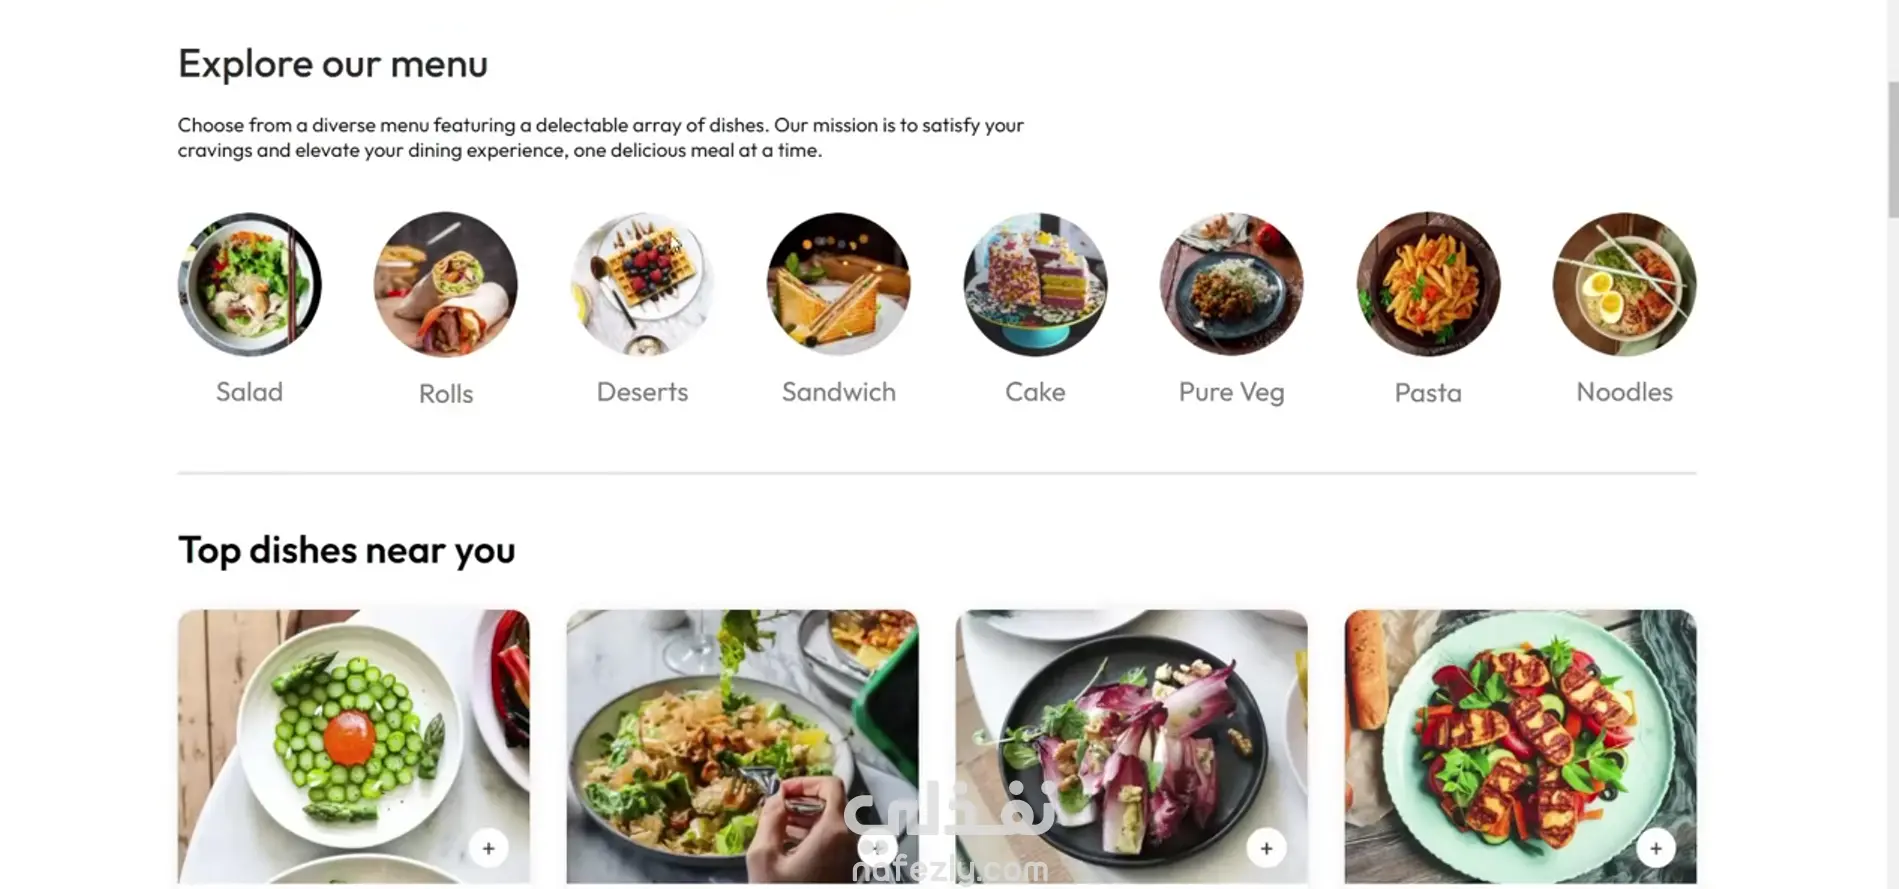Add the grilled halloumi dish with plus button
This screenshot has height=889, width=1899.
(x=1656, y=848)
